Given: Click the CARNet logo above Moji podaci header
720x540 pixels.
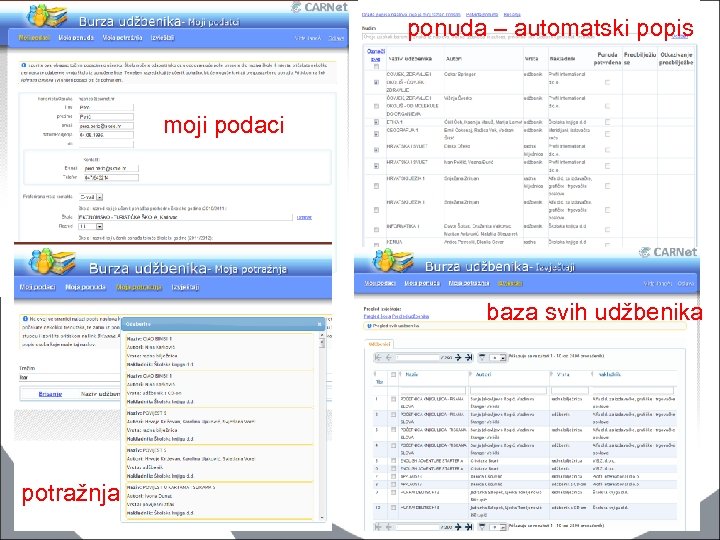Looking at the screenshot, I should point(320,7).
